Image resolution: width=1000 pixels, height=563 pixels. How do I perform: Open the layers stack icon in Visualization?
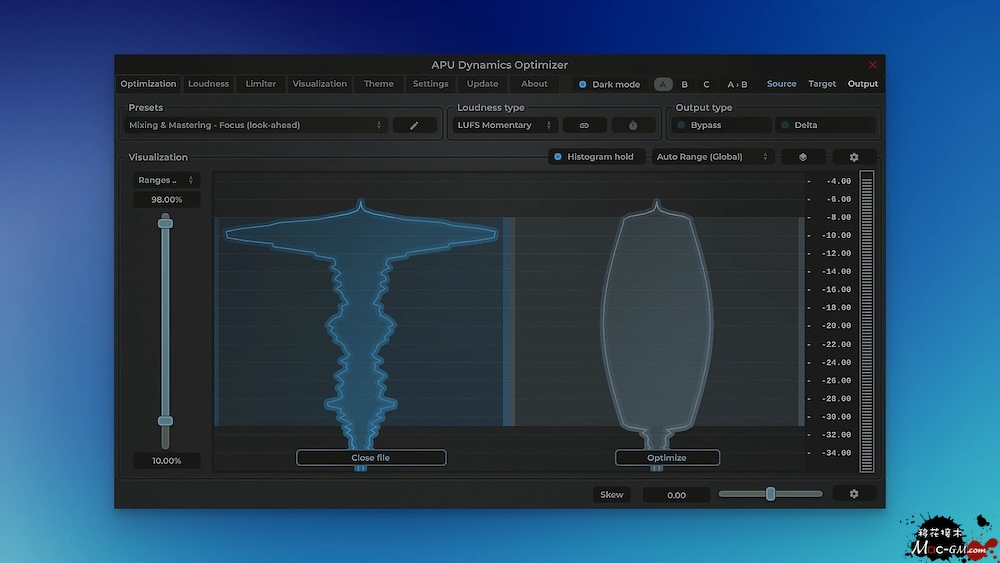pyautogui.click(x=803, y=157)
